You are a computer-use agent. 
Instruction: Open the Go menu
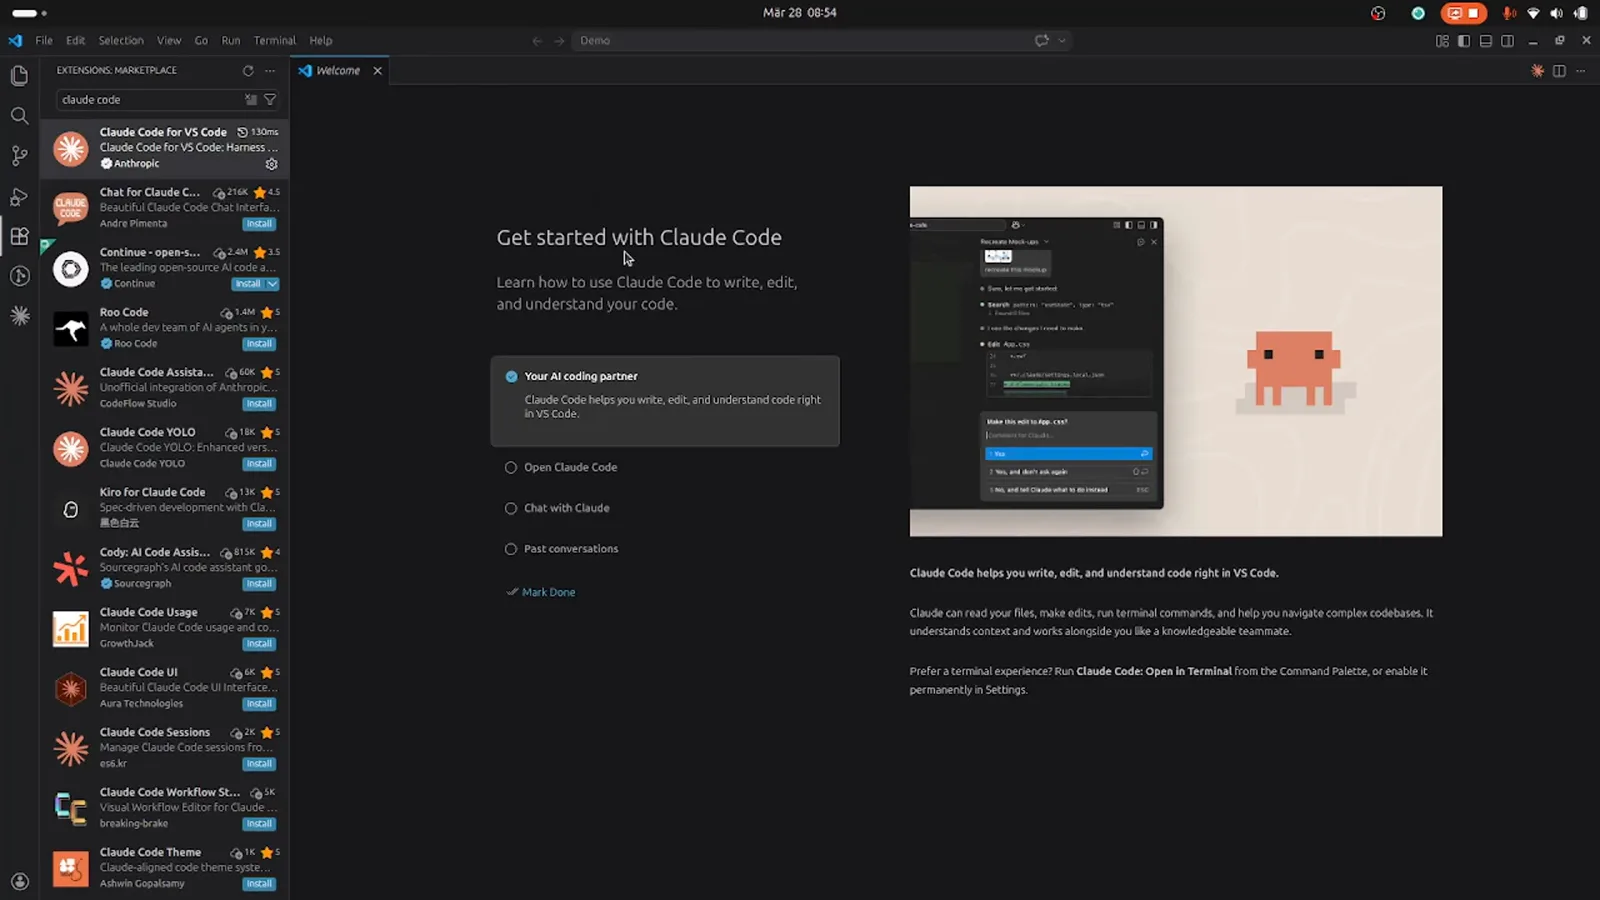[x=201, y=41]
